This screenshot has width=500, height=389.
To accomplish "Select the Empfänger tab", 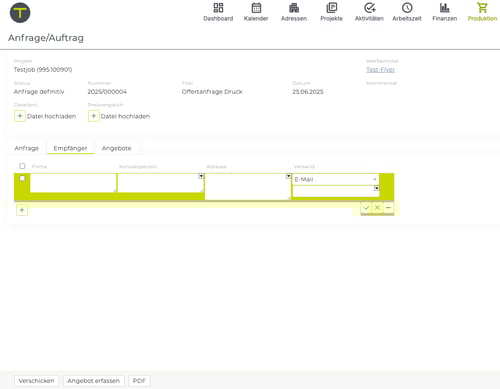I will (70, 148).
